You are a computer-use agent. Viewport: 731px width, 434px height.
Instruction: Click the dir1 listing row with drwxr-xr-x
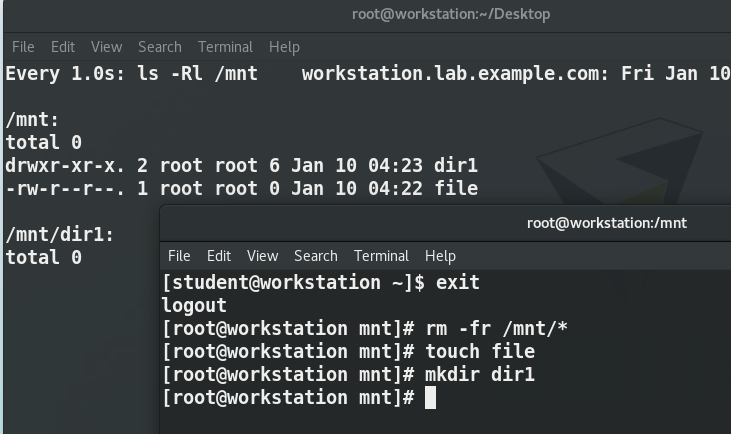click(x=241, y=165)
